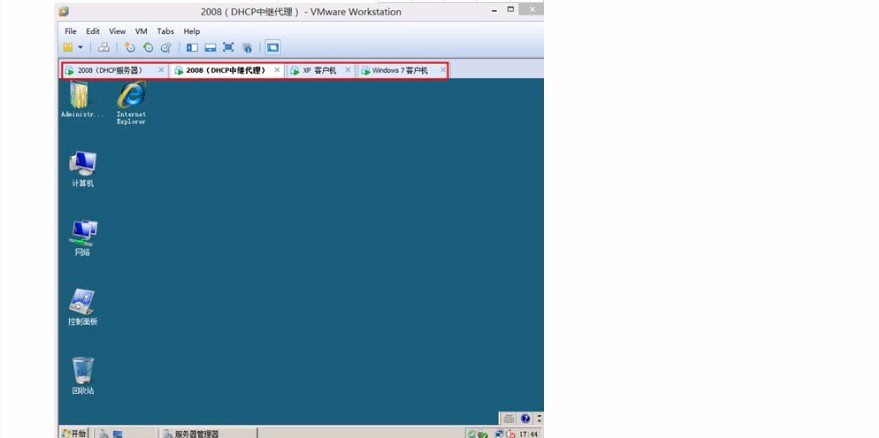Click the guest taskbar clock 17:44

[529, 434]
